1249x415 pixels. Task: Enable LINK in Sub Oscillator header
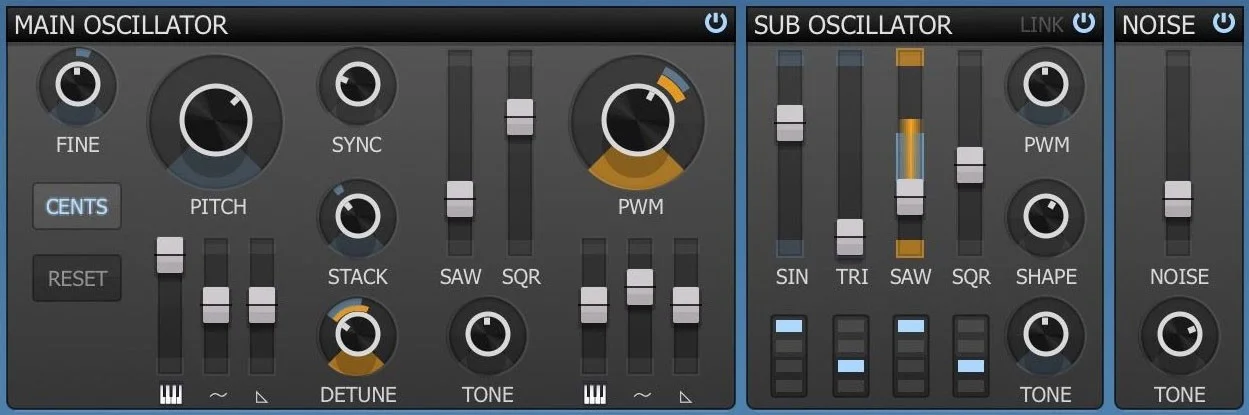pos(1041,24)
